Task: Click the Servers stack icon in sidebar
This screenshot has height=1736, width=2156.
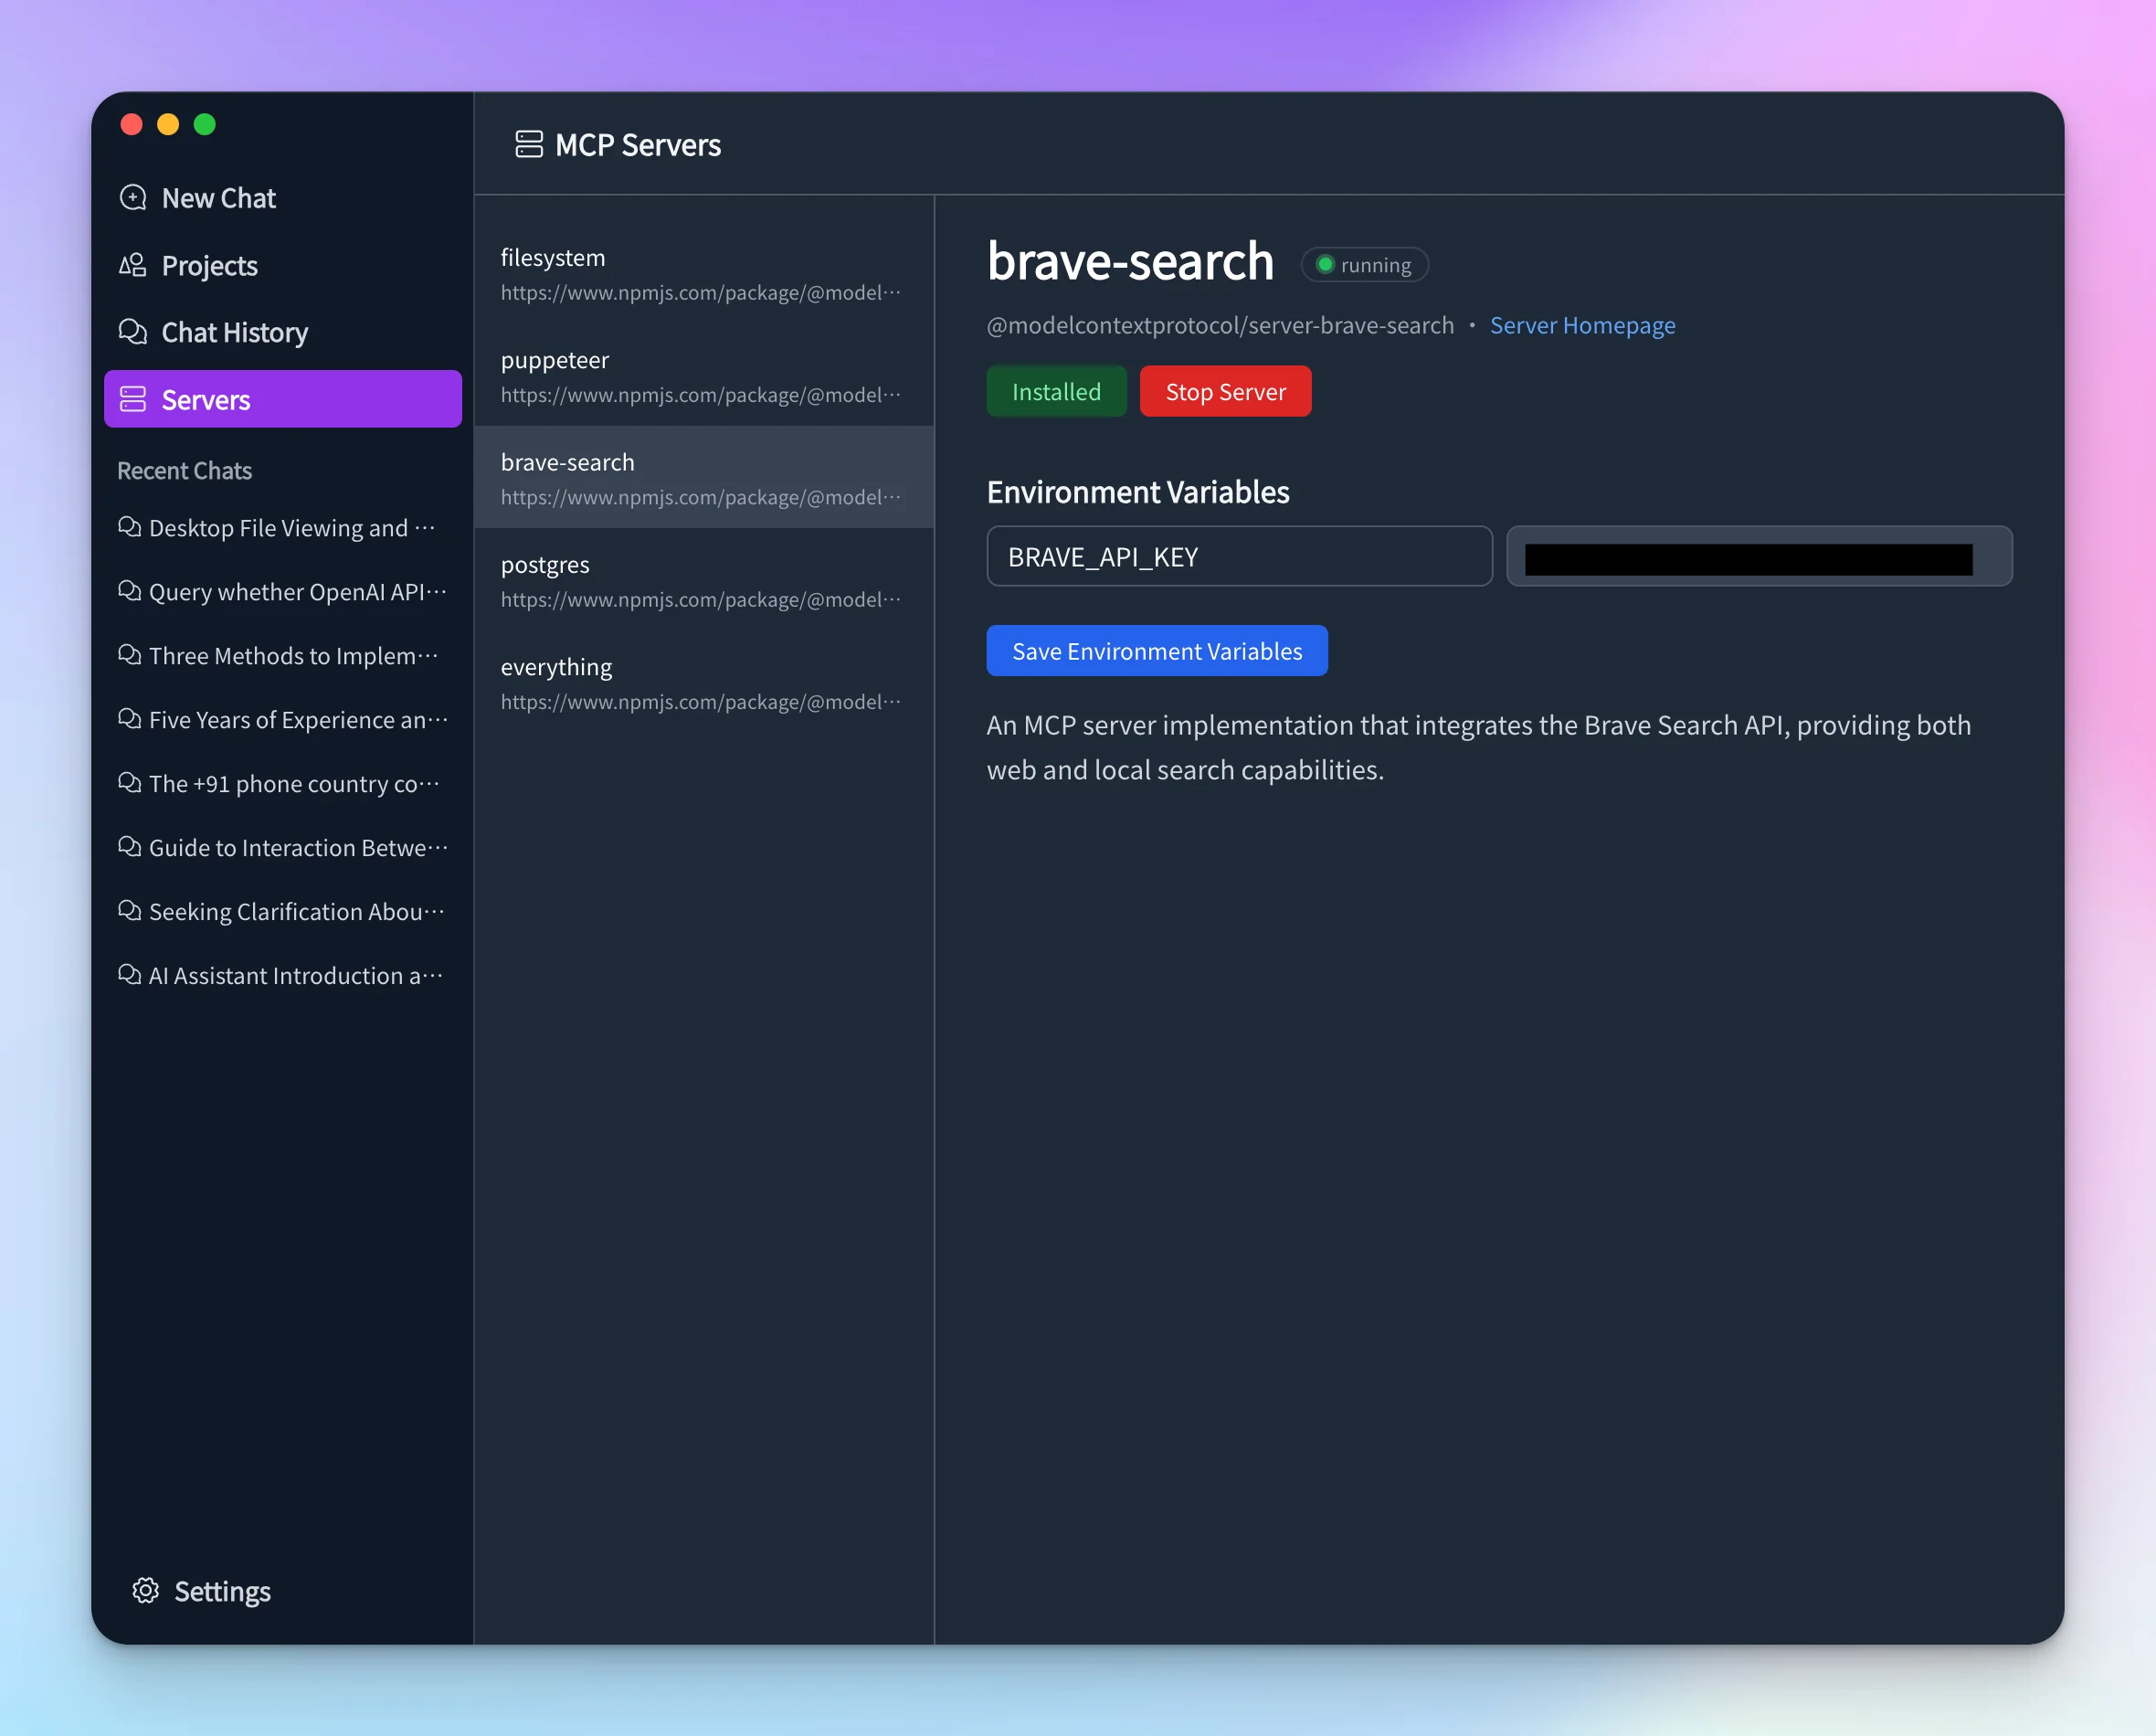Action: point(133,398)
